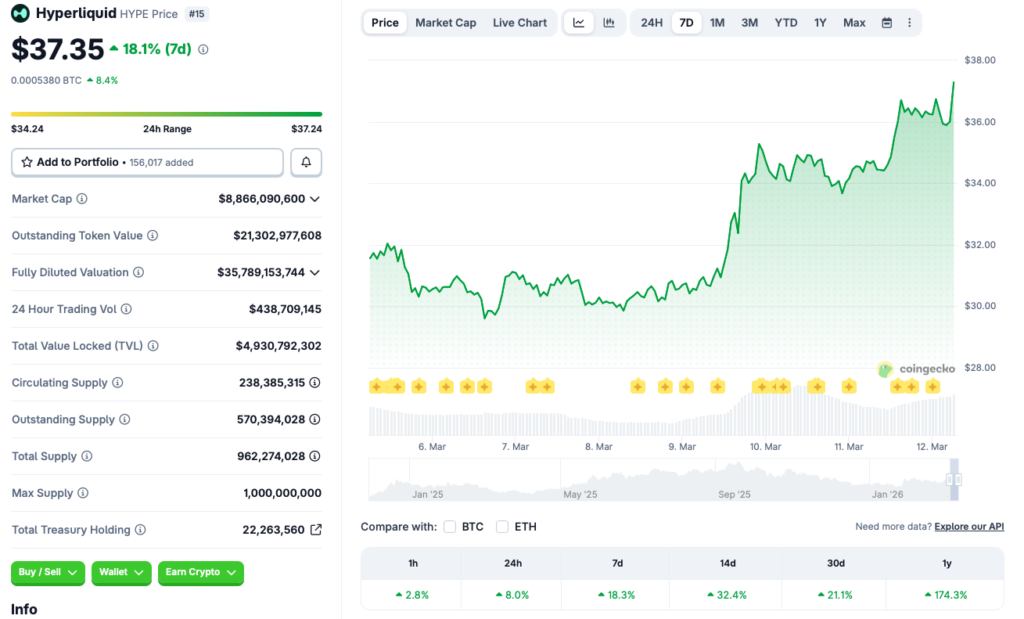The width and height of the screenshot is (1024, 619).
Task: Enable the ETH comparison checkbox
Action: coord(502,527)
